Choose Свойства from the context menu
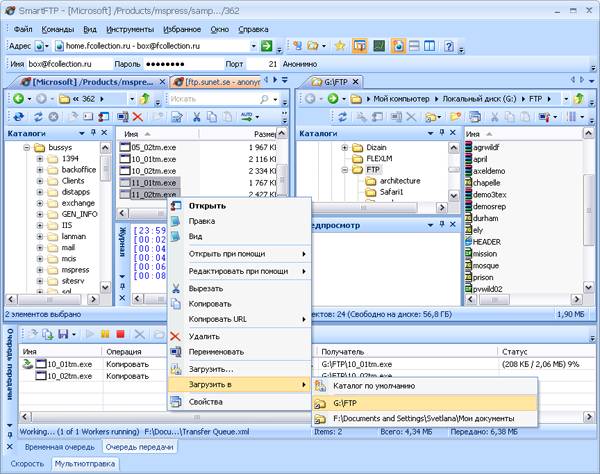 coord(239,402)
